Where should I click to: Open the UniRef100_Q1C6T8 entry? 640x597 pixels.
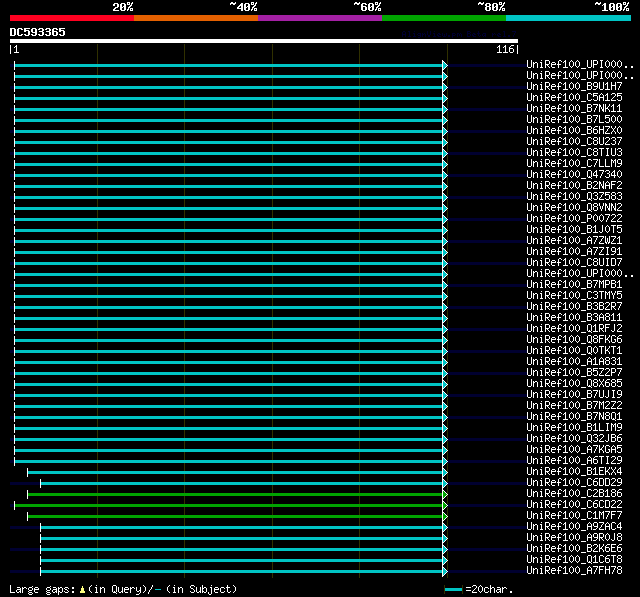(574, 560)
